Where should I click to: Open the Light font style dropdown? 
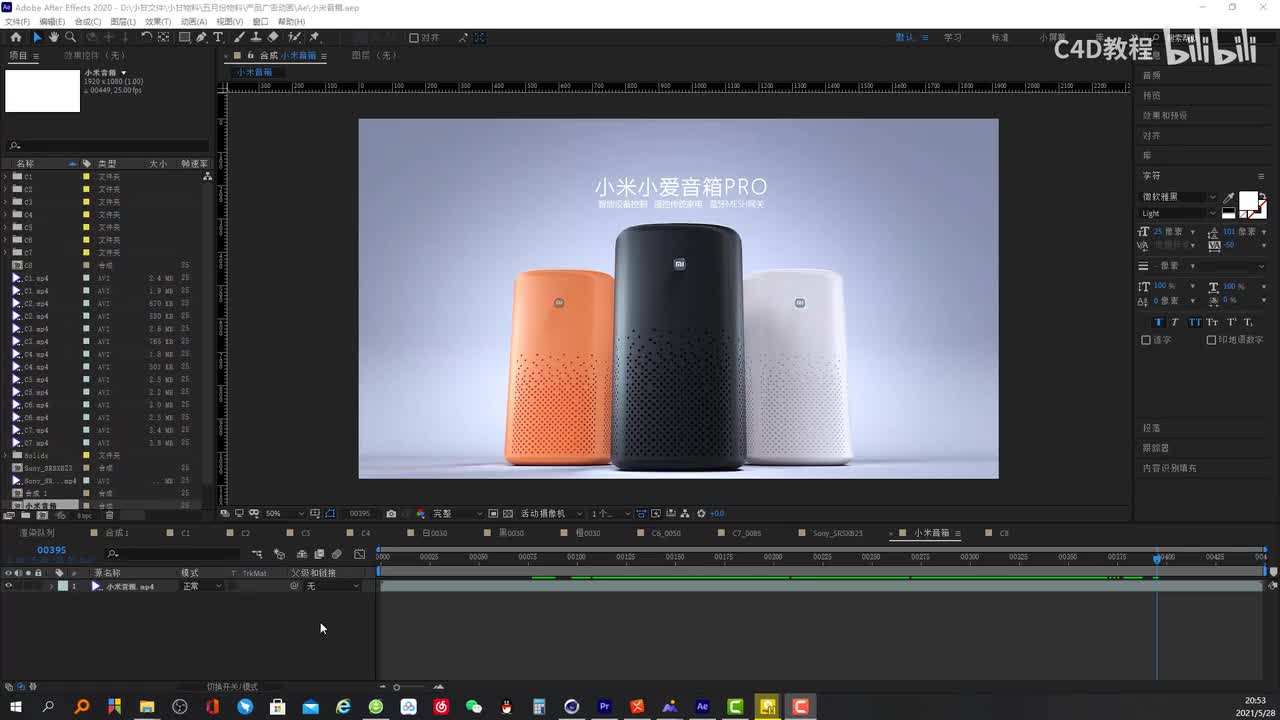coord(1180,213)
